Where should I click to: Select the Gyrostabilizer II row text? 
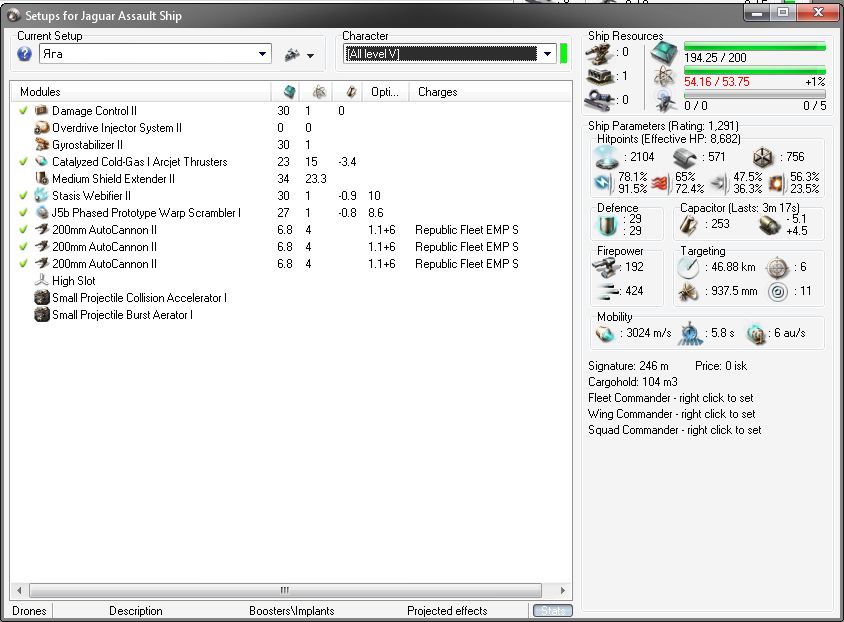click(x=87, y=145)
